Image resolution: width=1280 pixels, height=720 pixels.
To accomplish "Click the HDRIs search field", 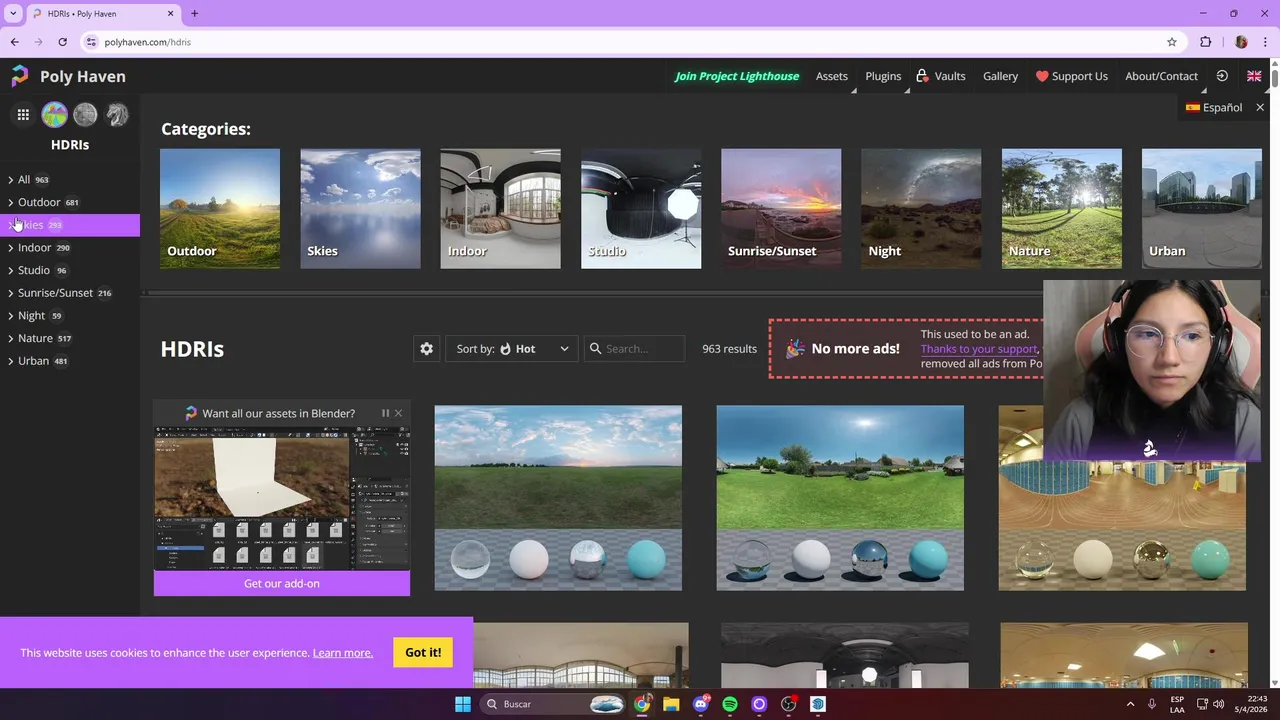I will tap(635, 349).
